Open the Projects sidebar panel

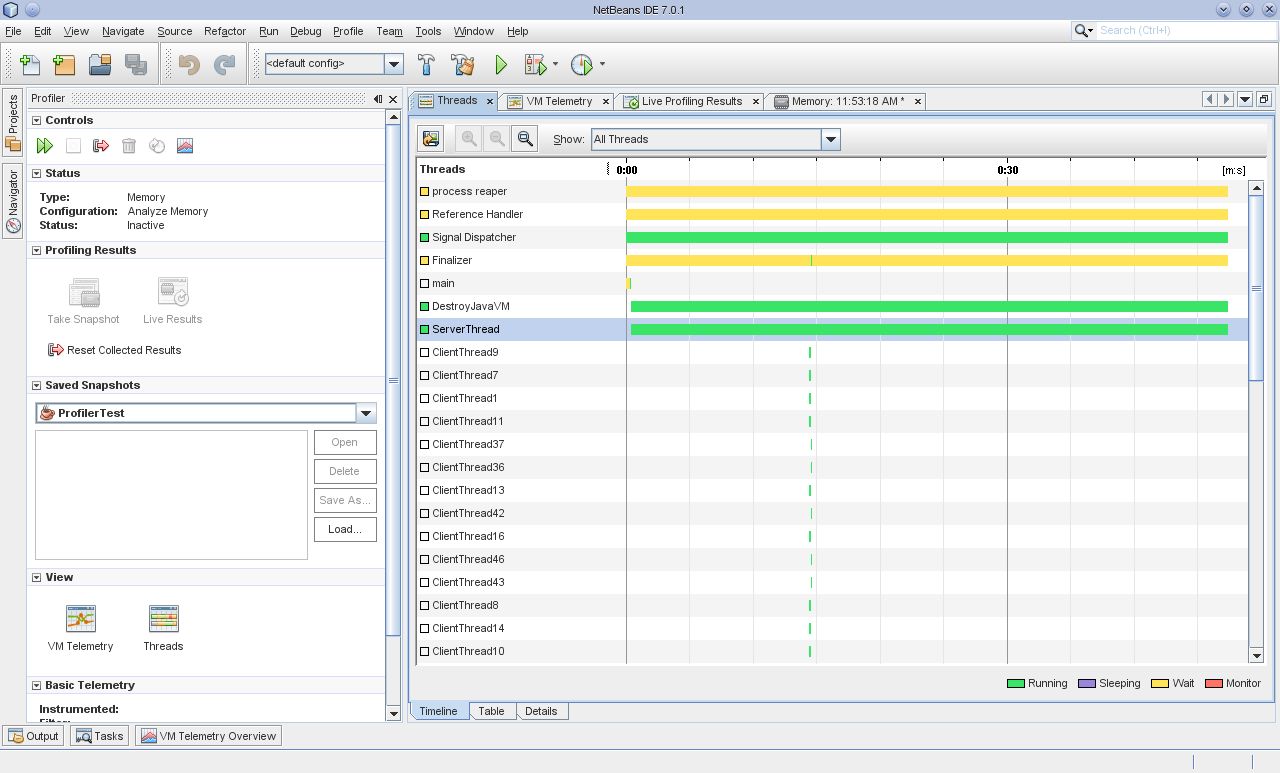pos(13,121)
